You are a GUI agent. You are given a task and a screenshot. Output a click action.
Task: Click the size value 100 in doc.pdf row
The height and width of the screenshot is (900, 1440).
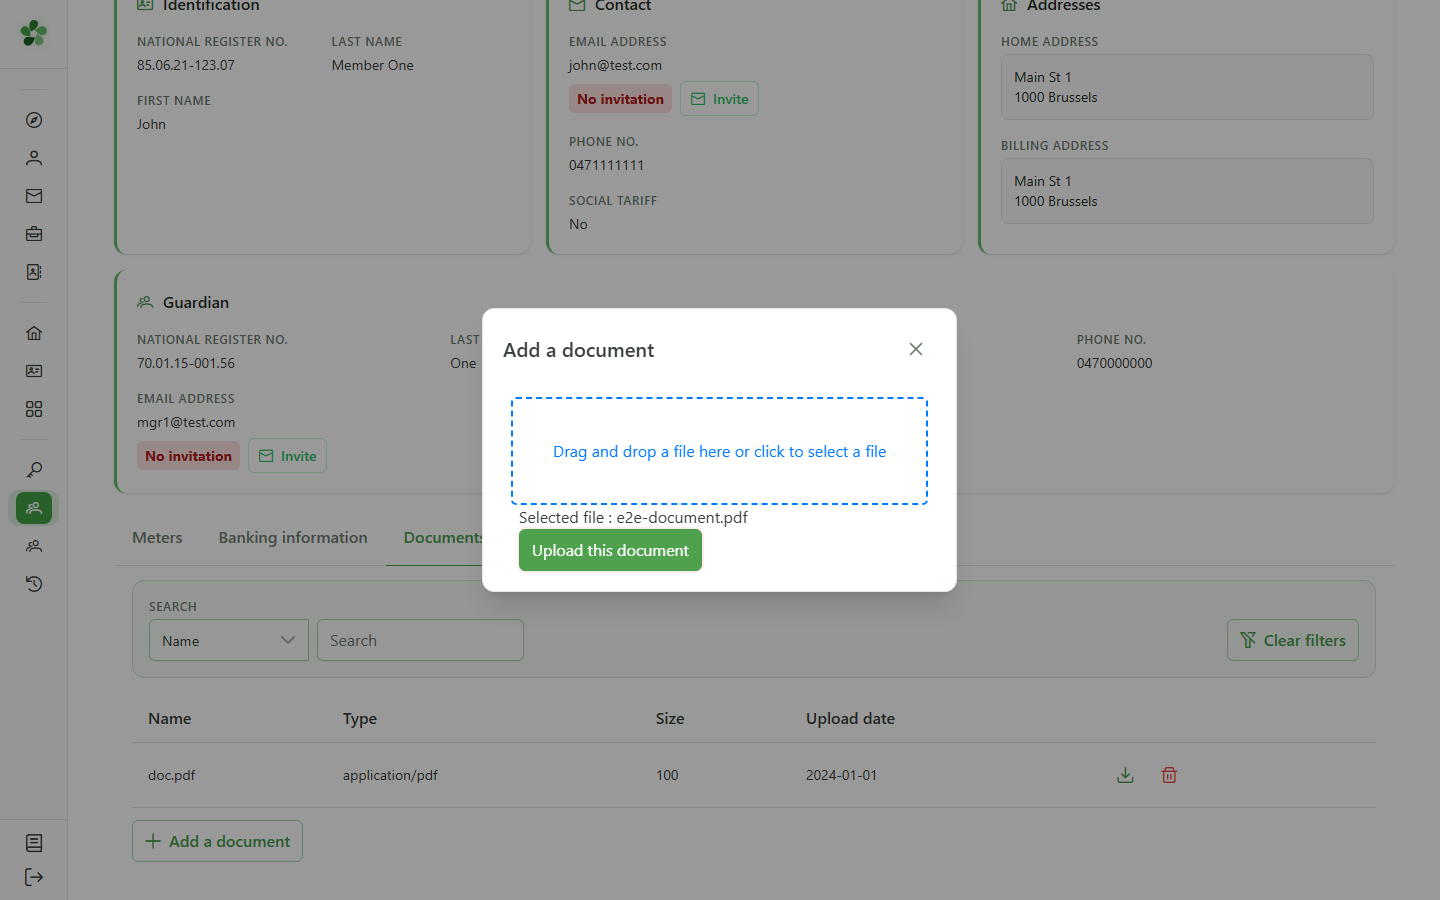click(x=667, y=775)
